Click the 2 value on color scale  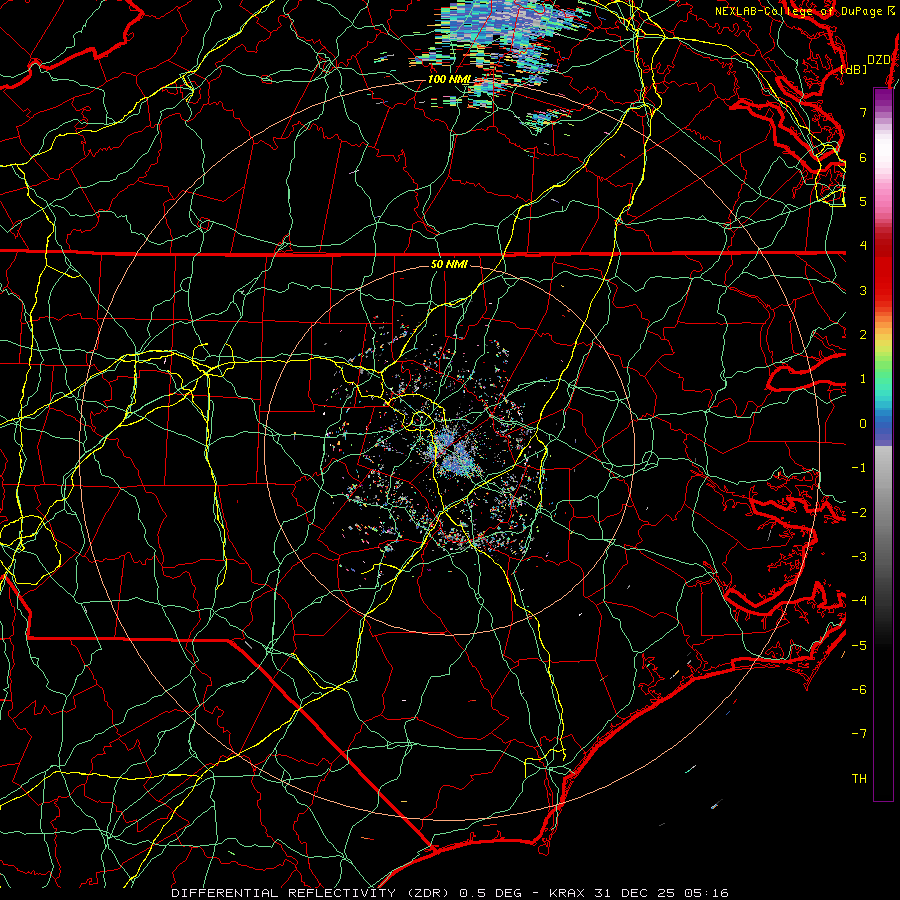click(863, 335)
